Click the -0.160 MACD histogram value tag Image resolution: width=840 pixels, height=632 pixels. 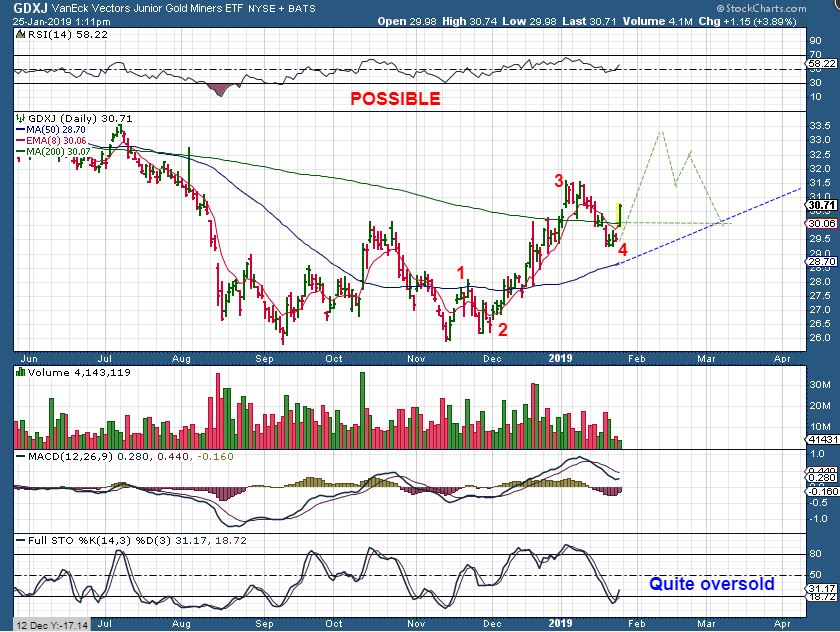click(822, 491)
